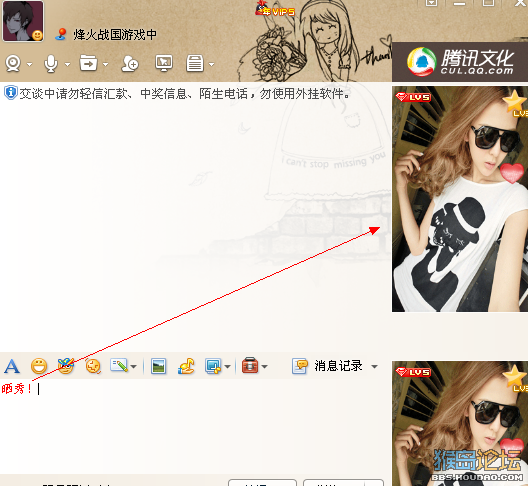
Task: Click the contact's avatar picture
Action: 23,21
